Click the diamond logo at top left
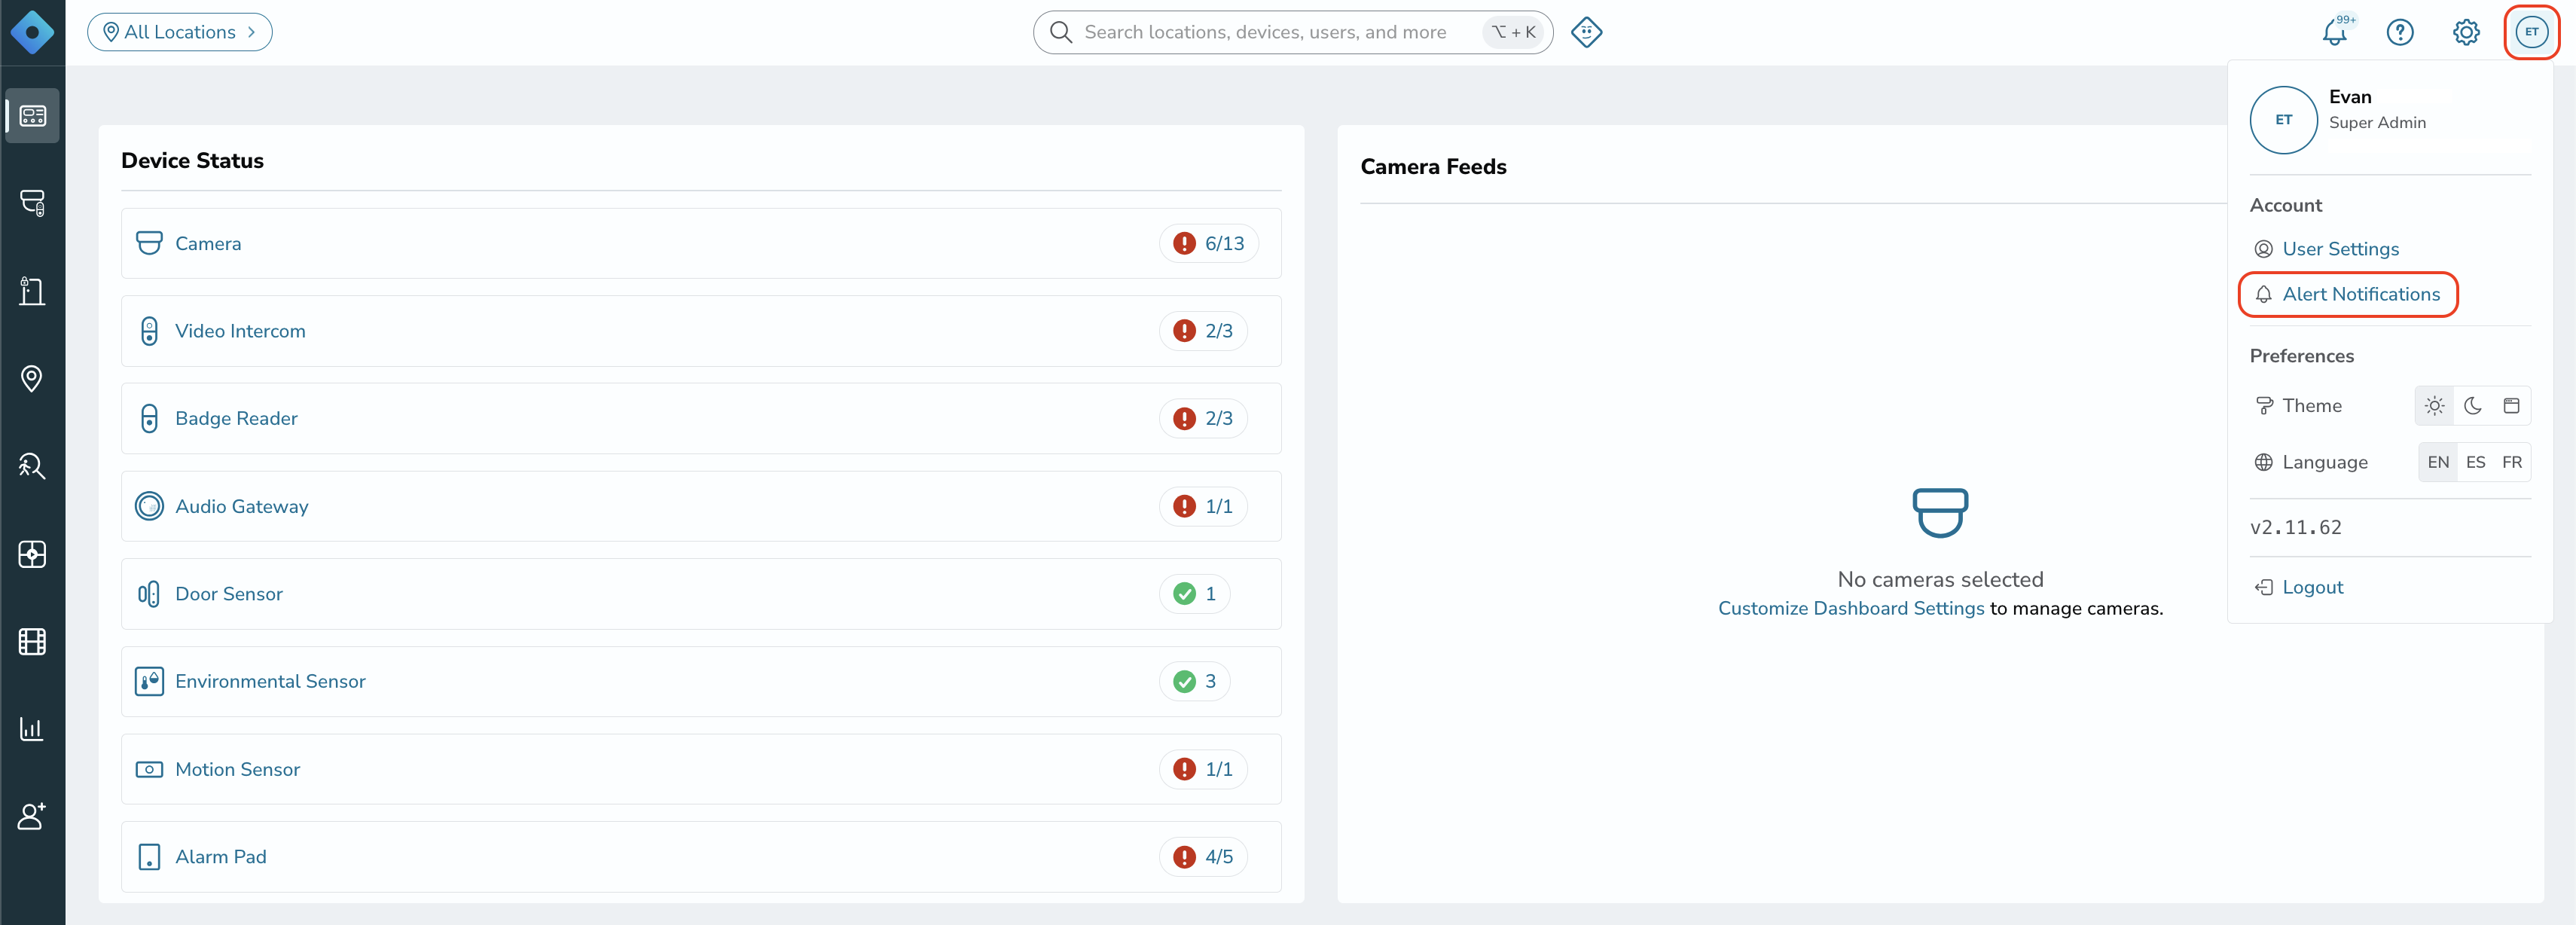 pyautogui.click(x=32, y=32)
